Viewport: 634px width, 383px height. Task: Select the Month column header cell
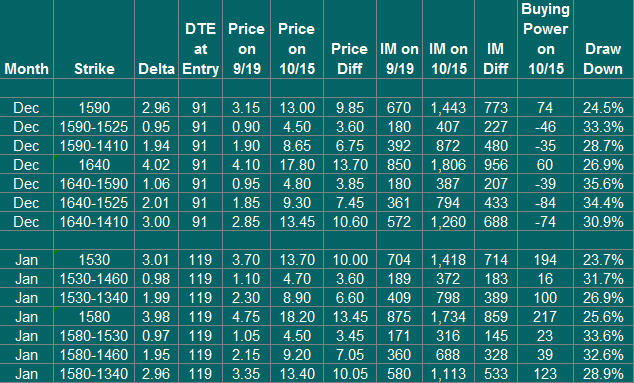coord(26,39)
